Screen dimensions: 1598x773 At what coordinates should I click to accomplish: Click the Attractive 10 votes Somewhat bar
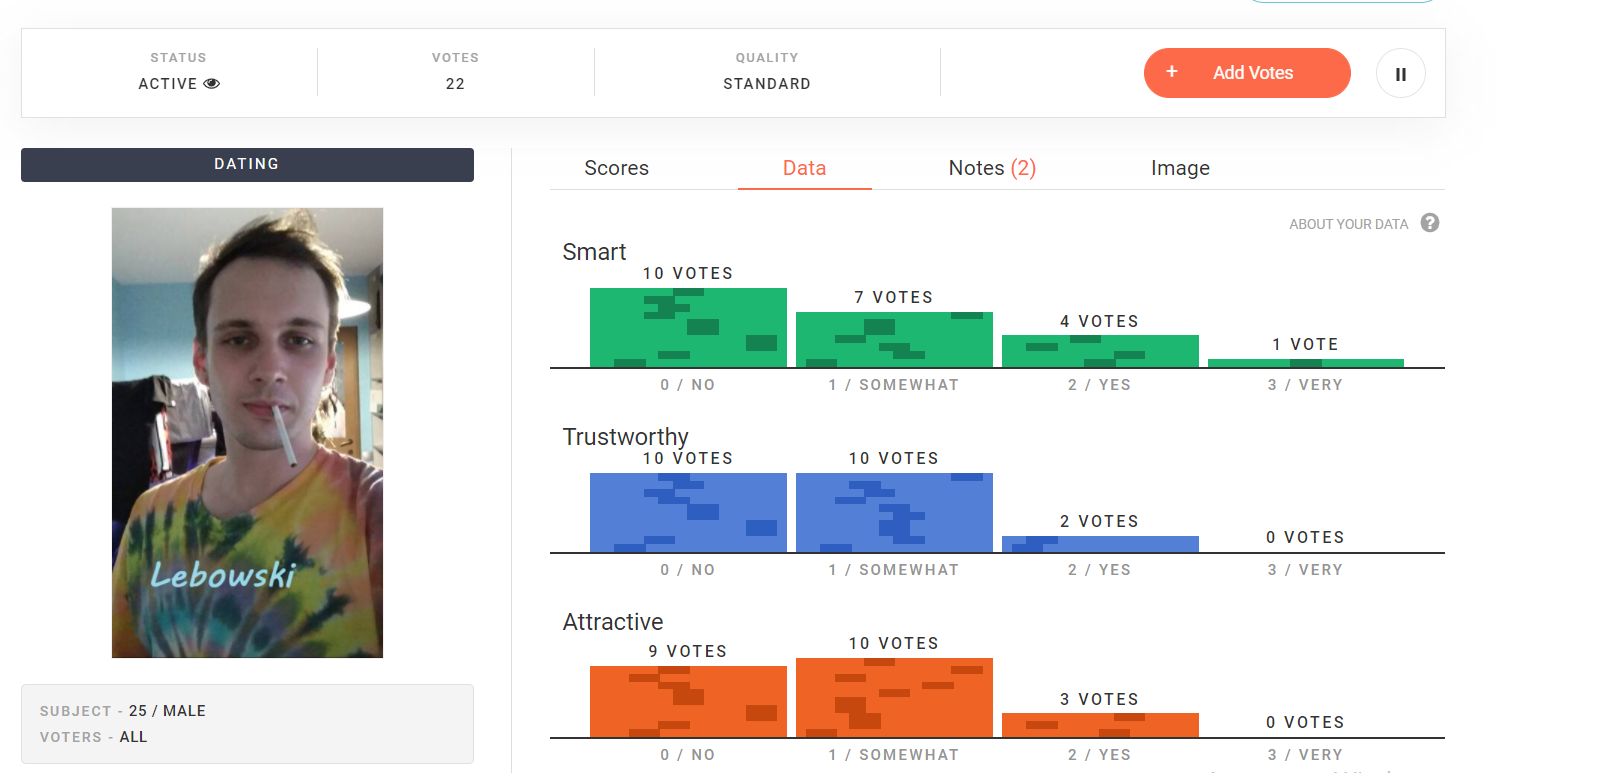point(894,698)
